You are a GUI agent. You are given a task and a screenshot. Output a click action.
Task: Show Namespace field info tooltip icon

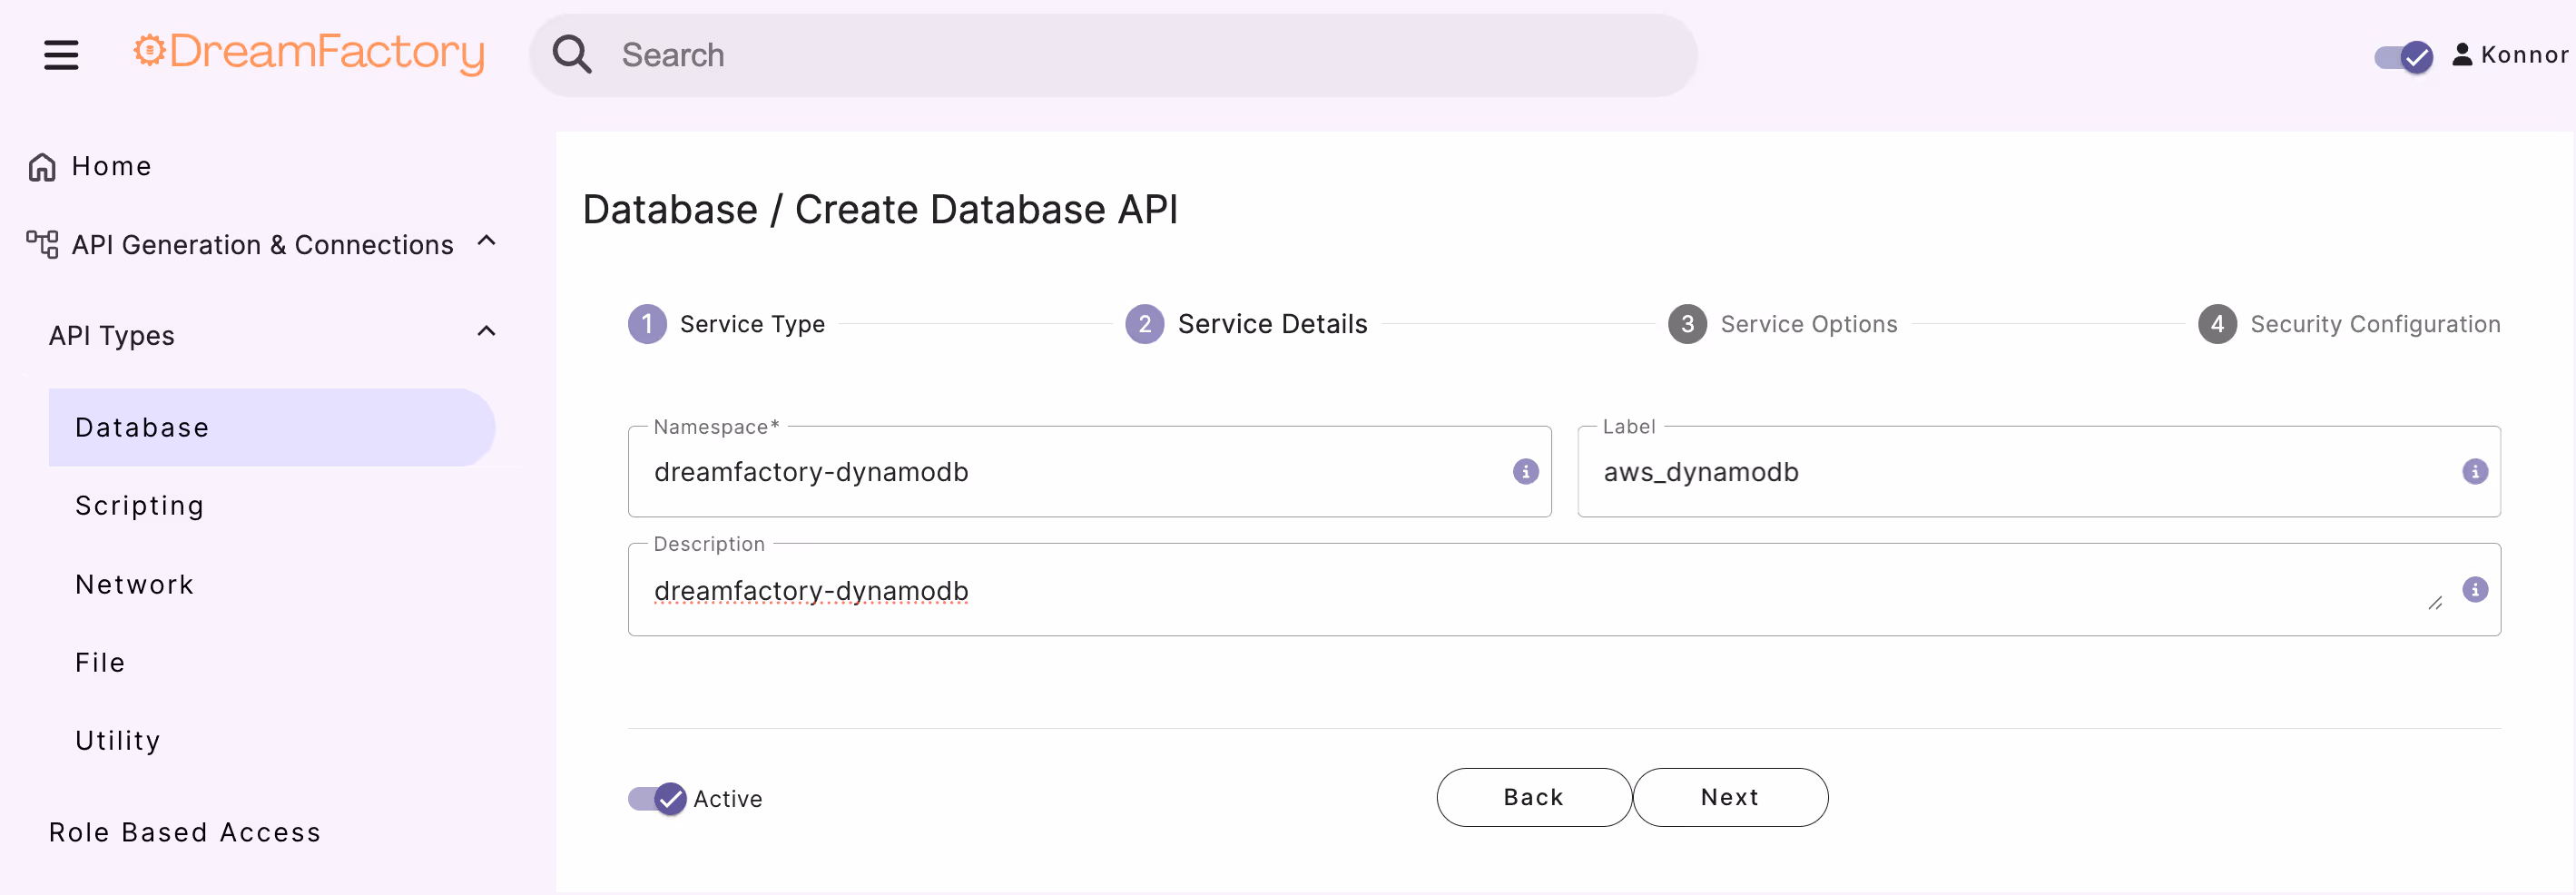(1525, 471)
